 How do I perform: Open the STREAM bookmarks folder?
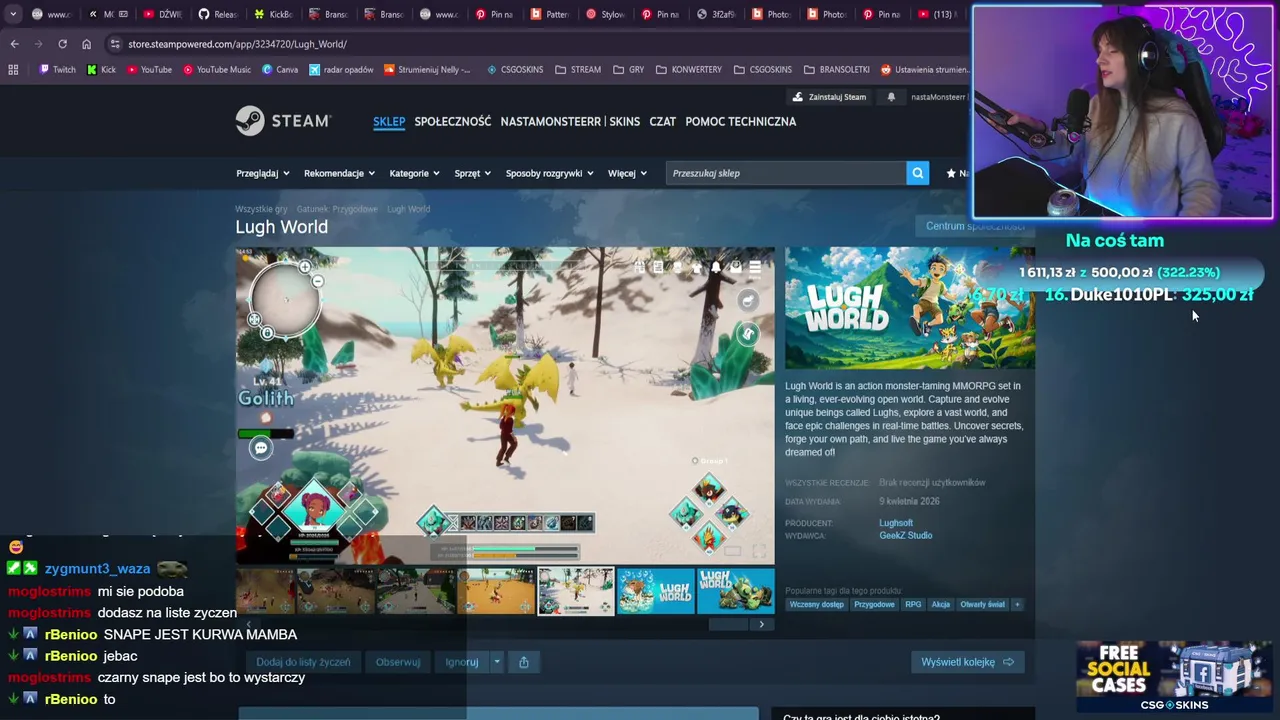[578, 70]
